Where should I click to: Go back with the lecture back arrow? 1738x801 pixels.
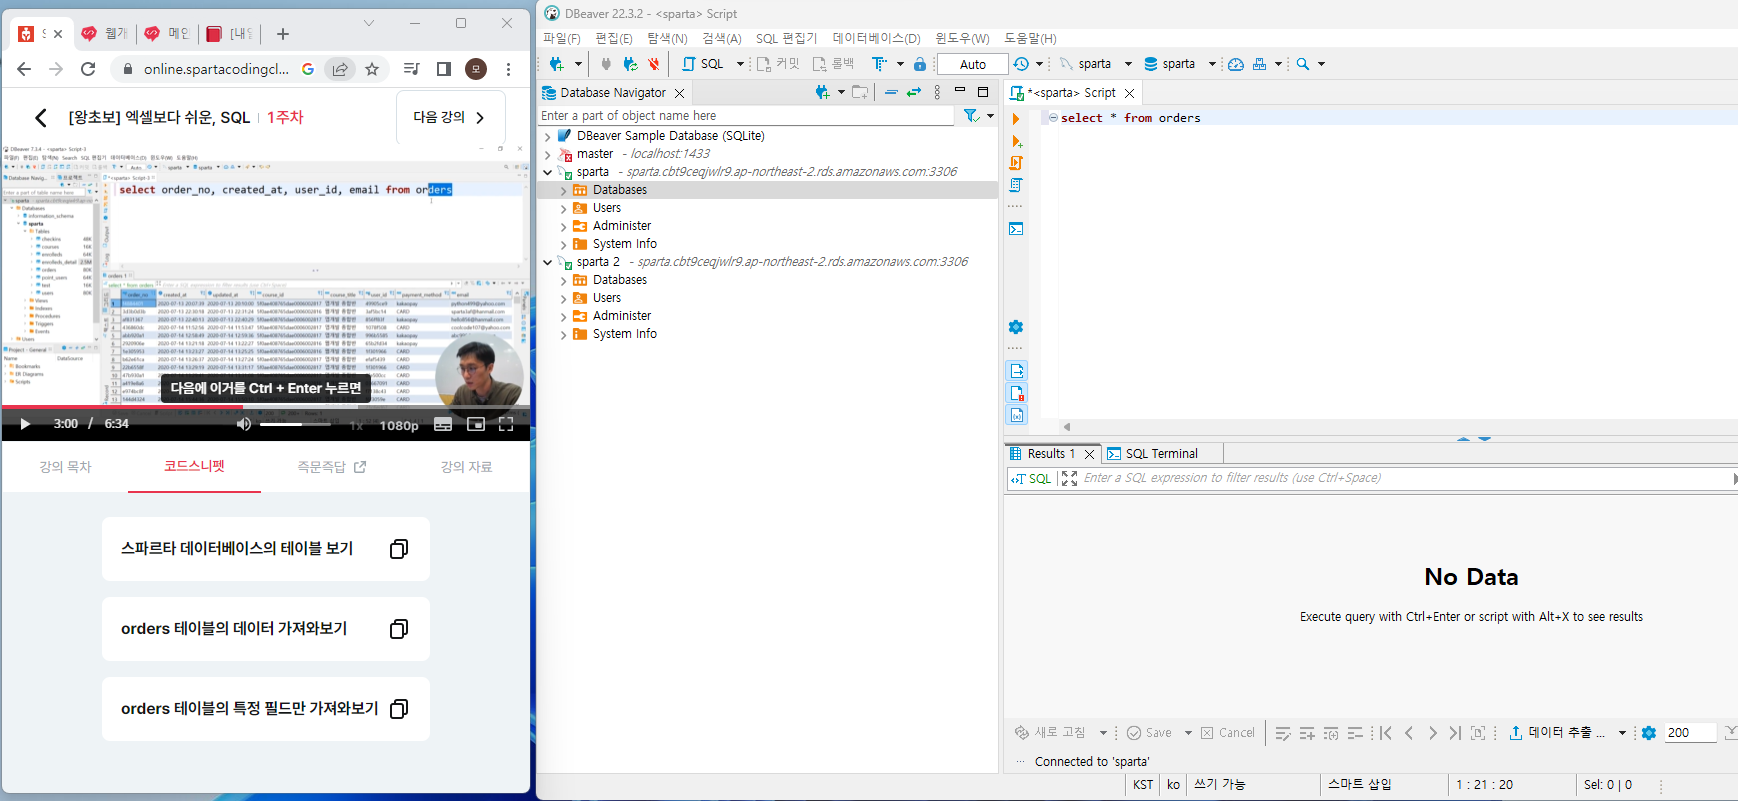click(x=41, y=118)
